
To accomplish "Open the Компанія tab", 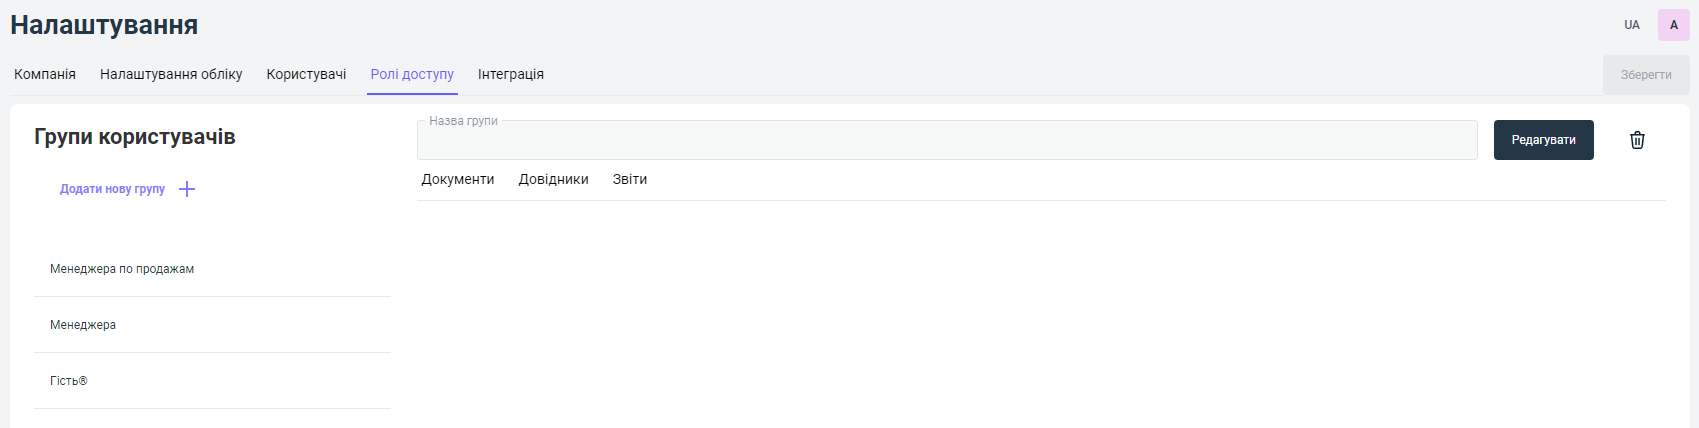I will tap(45, 74).
